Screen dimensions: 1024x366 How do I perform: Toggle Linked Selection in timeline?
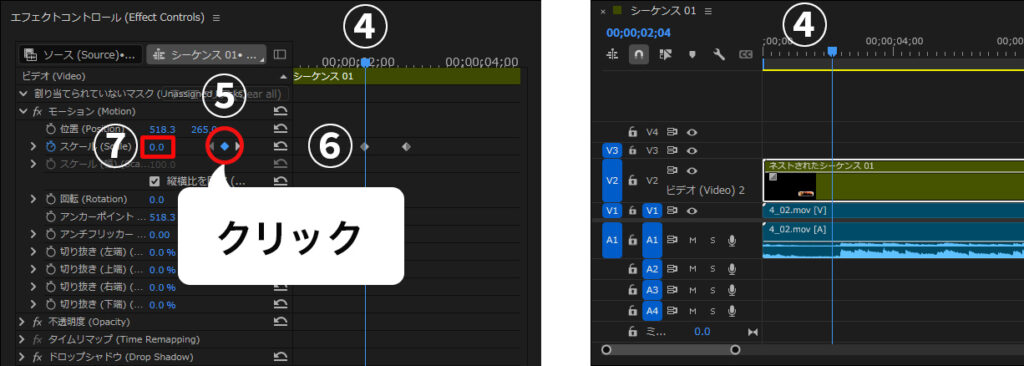[x=665, y=55]
